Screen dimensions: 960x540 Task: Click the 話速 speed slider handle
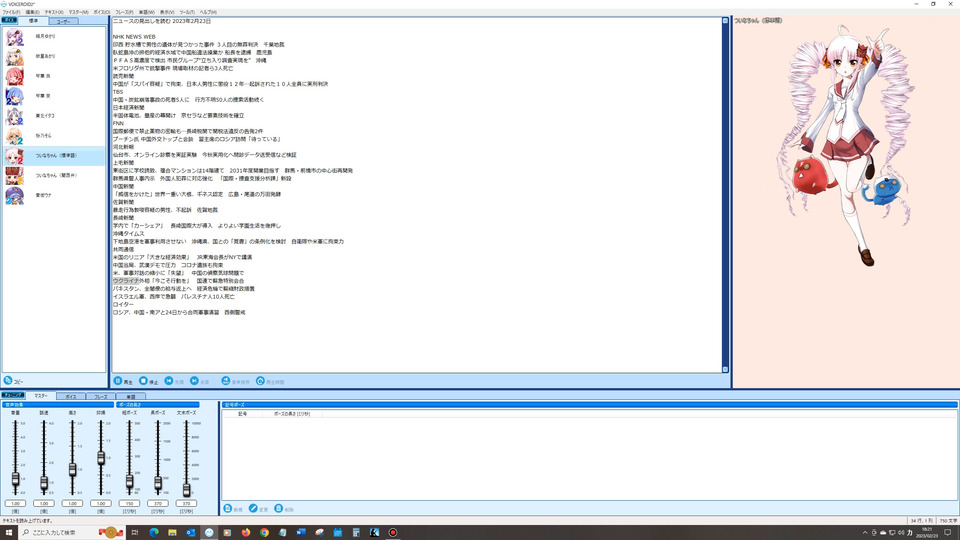(x=44, y=483)
